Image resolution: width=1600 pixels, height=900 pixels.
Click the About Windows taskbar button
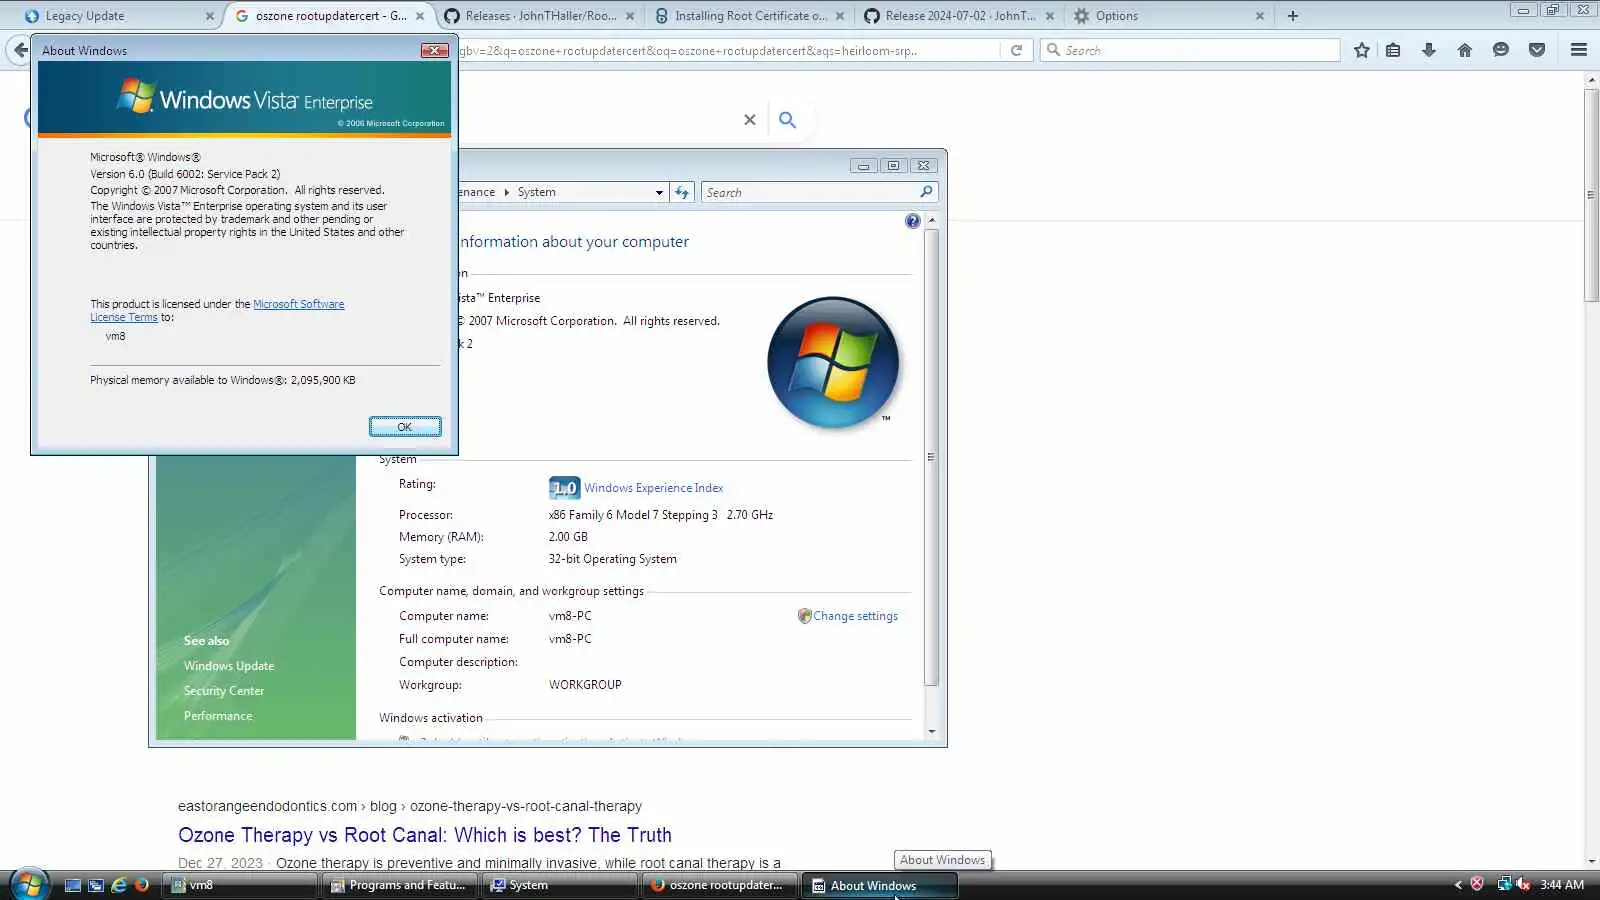point(880,885)
